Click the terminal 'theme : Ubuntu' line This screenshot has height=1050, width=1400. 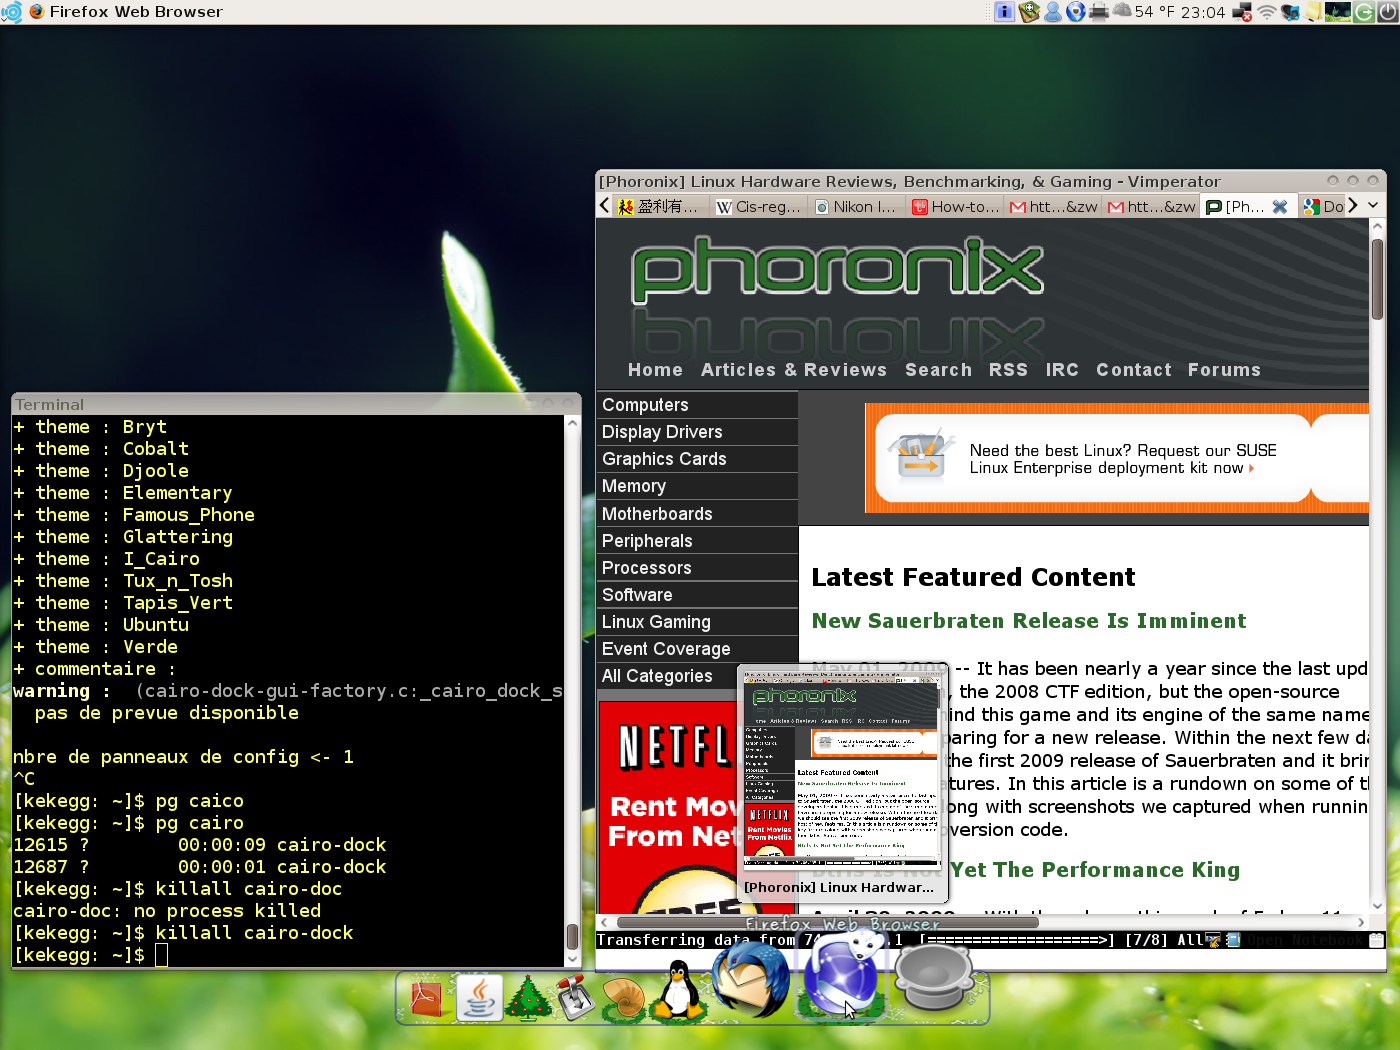tap(101, 625)
